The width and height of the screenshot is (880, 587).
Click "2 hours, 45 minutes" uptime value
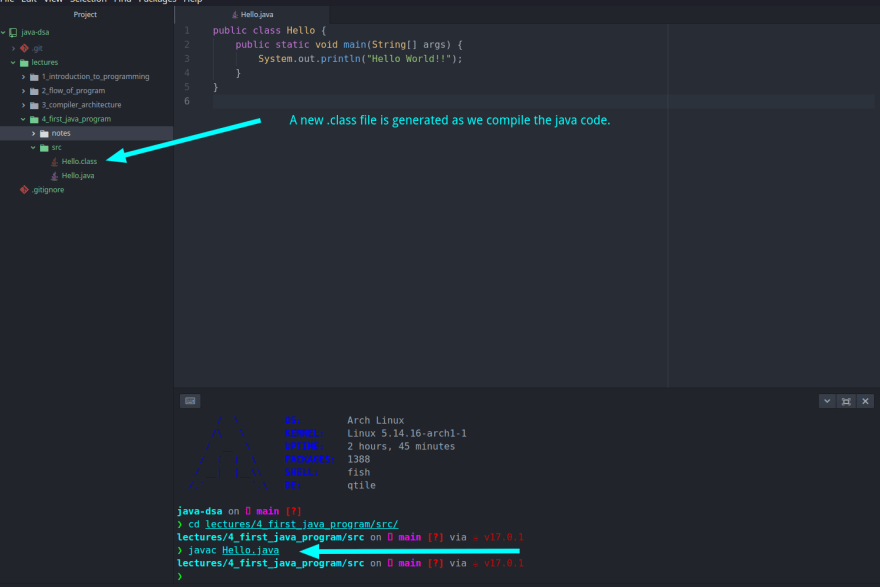(x=401, y=446)
